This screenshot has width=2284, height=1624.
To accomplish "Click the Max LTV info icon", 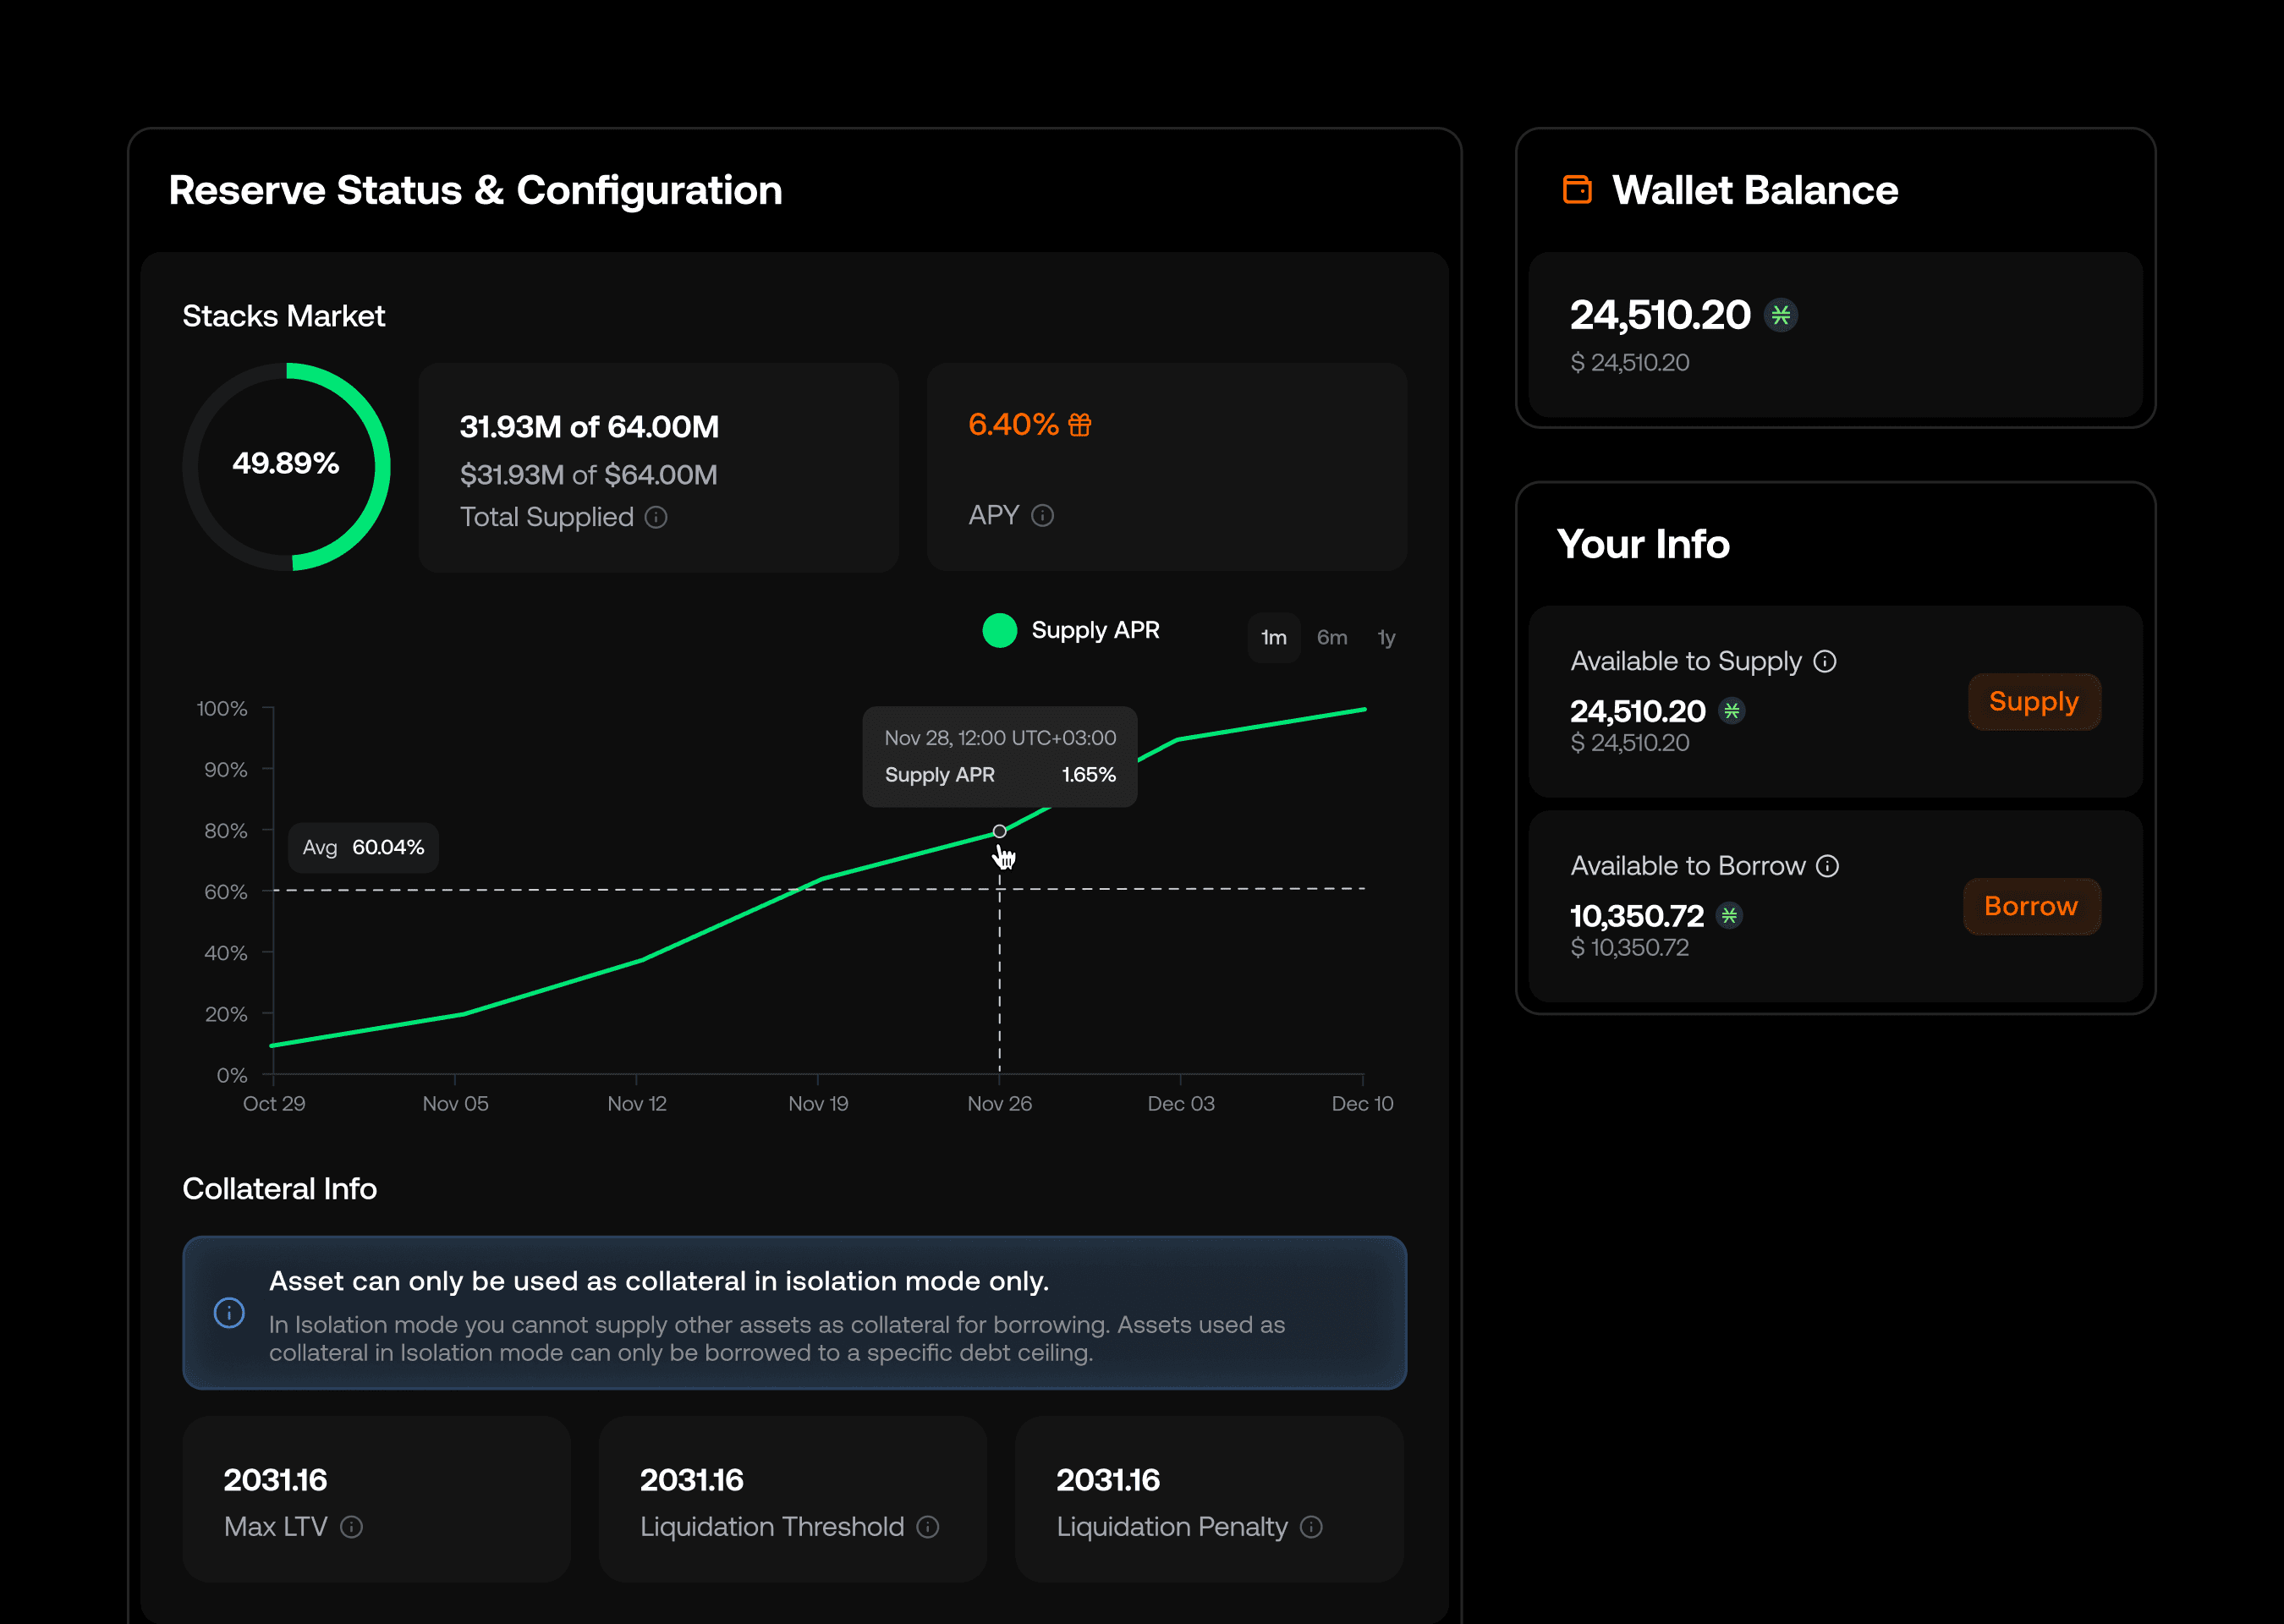I will [351, 1527].
